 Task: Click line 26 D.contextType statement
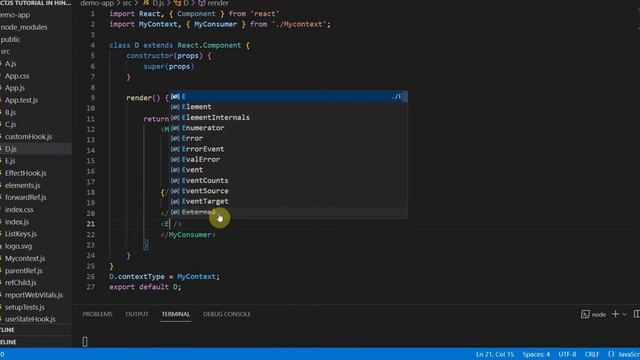(x=164, y=277)
